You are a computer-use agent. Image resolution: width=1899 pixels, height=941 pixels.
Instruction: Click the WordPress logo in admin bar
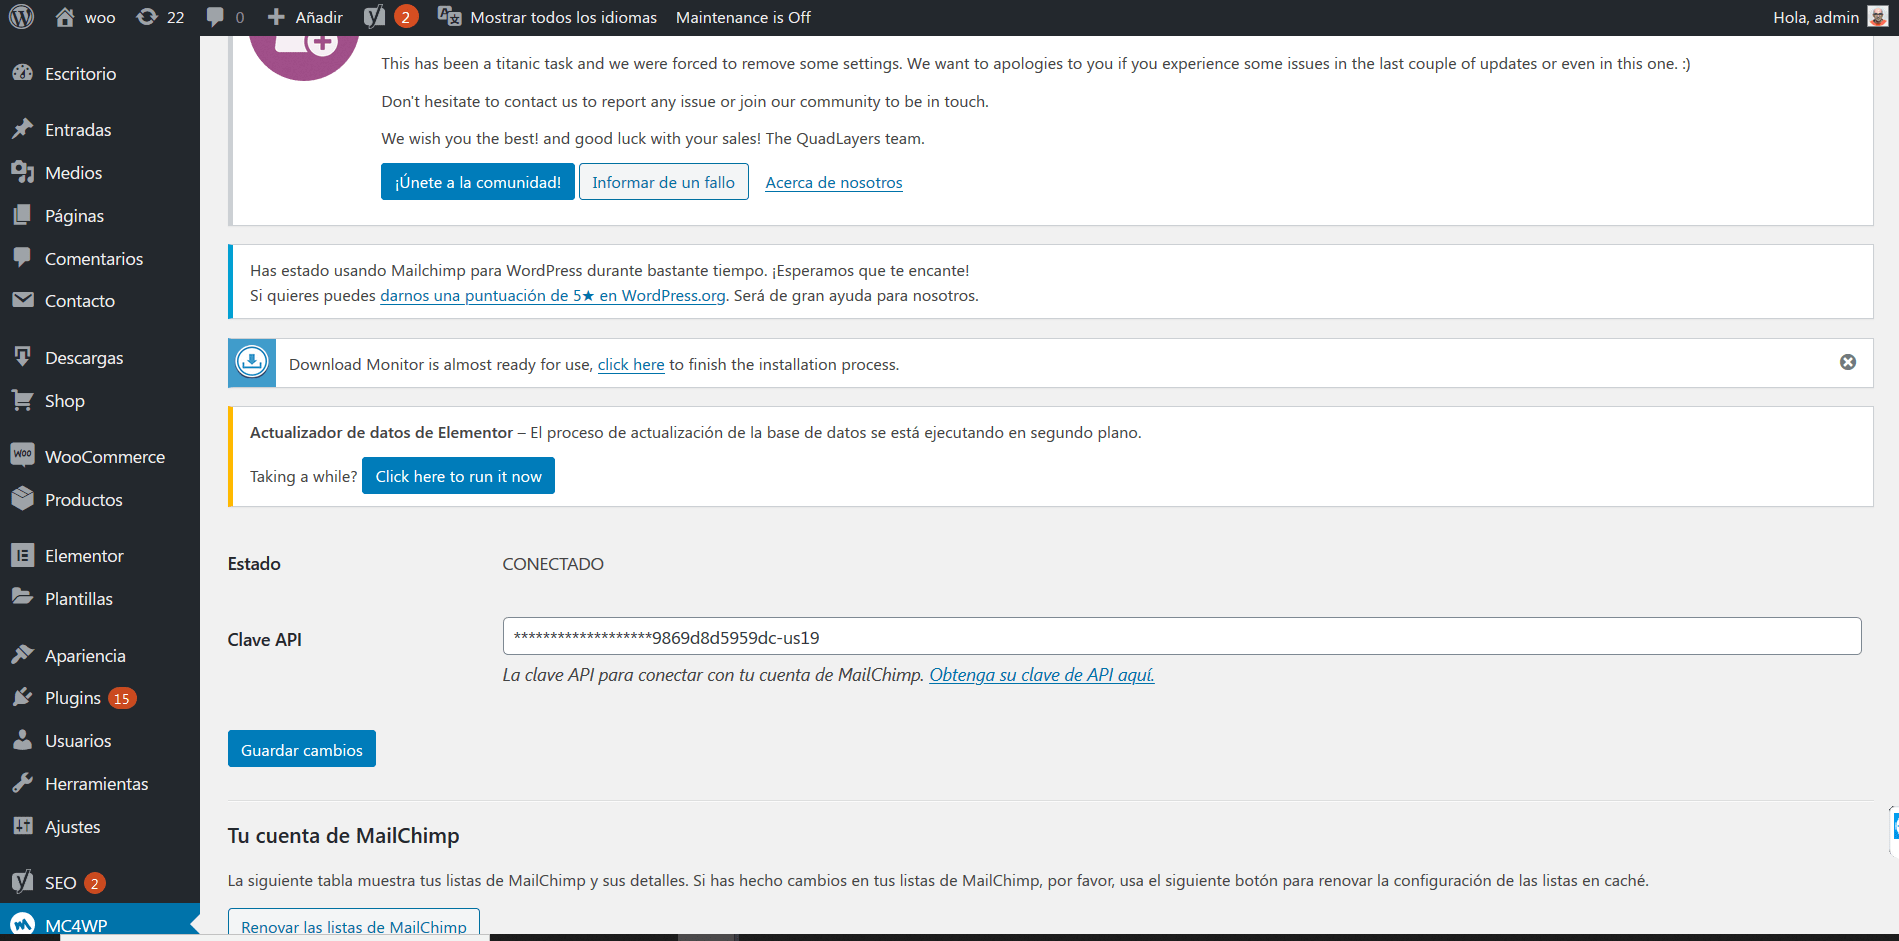point(21,17)
